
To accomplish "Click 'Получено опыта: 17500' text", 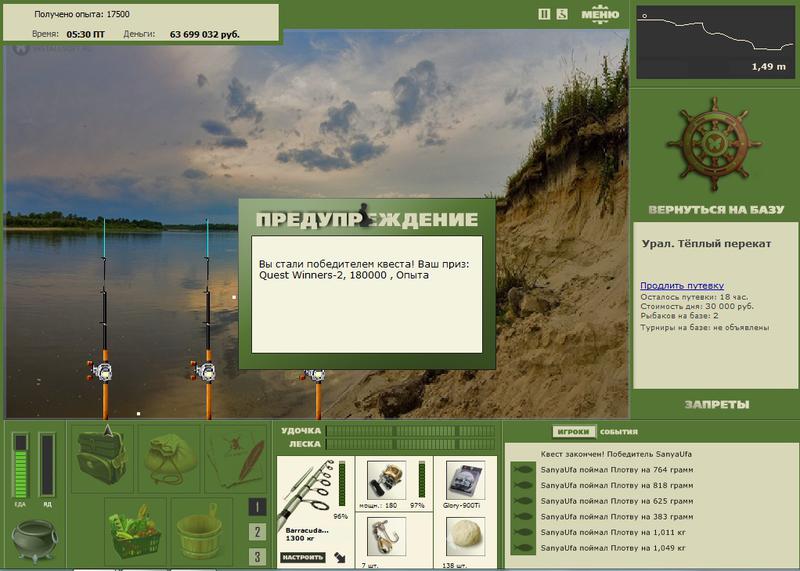I will 82,14.
